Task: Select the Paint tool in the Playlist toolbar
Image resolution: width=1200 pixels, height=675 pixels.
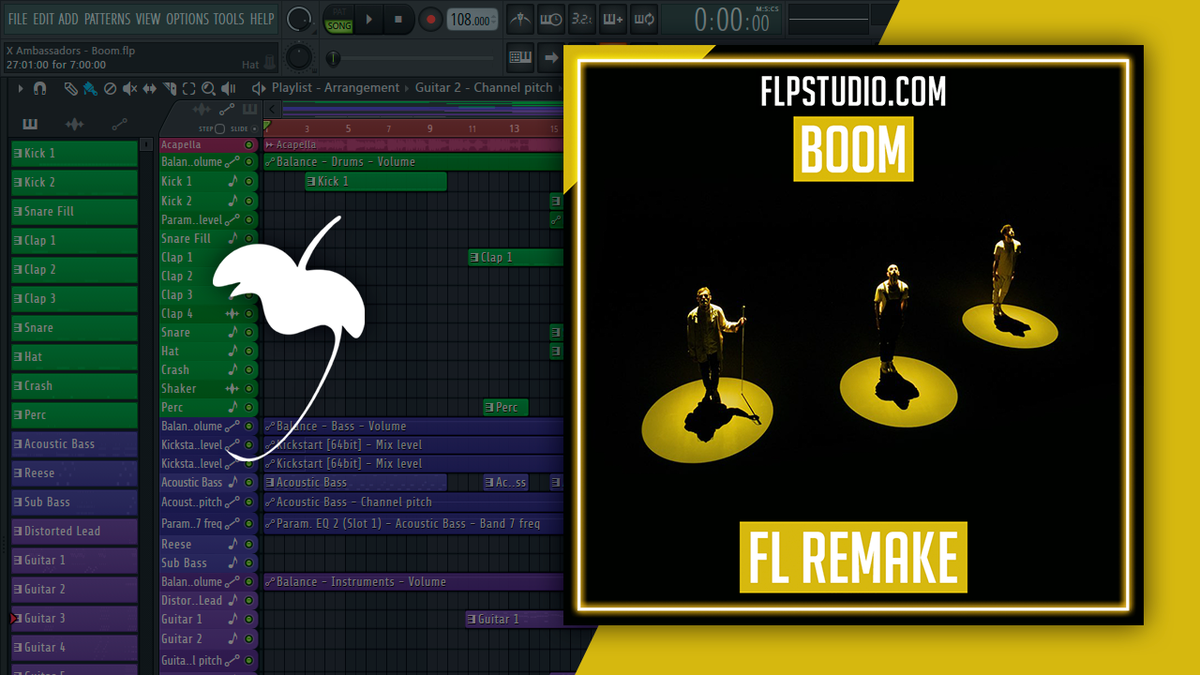Action: 90,88
